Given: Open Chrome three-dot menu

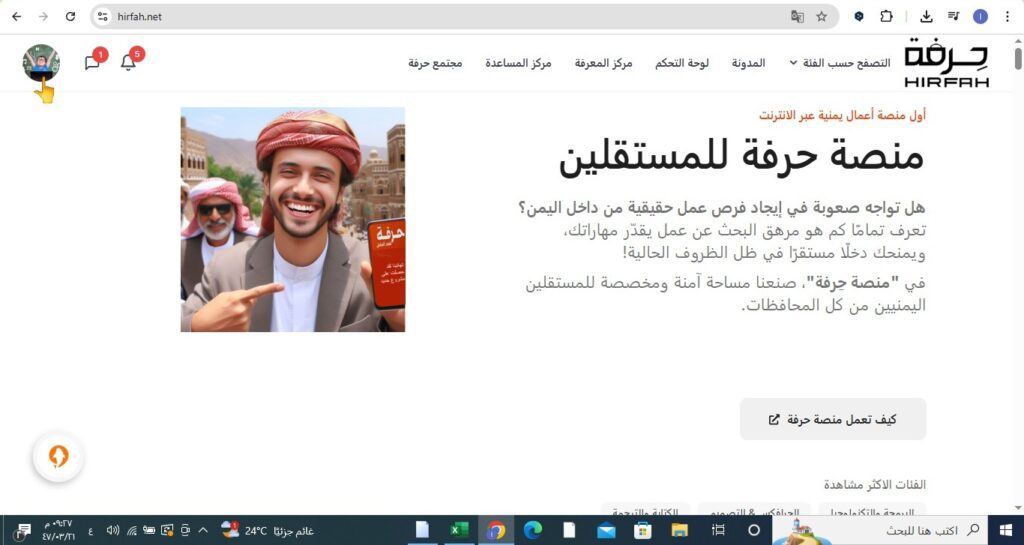Looking at the screenshot, I should pos(1006,16).
